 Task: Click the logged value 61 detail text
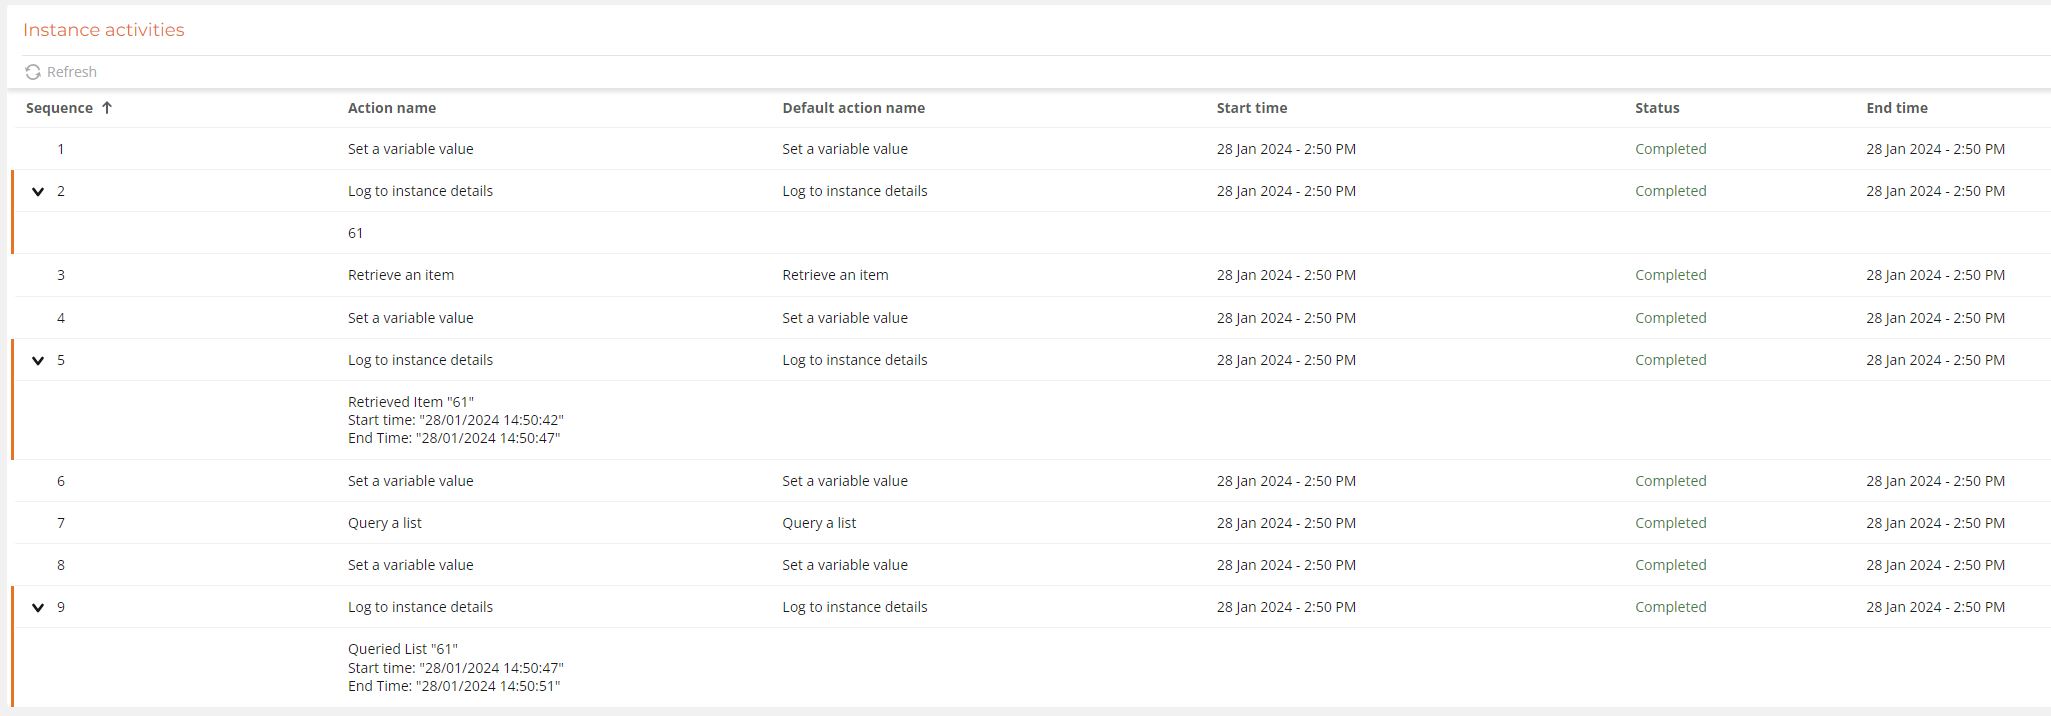tap(356, 233)
